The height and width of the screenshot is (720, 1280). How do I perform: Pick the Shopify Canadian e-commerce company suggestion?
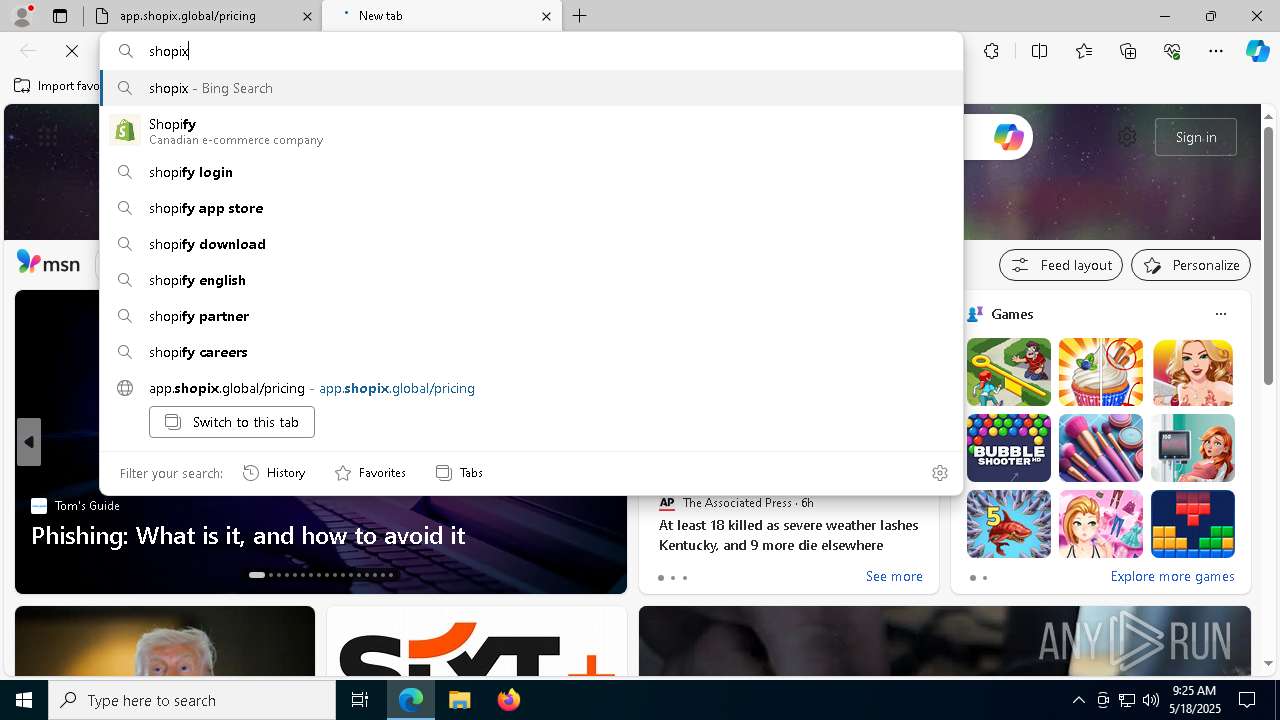(x=531, y=131)
